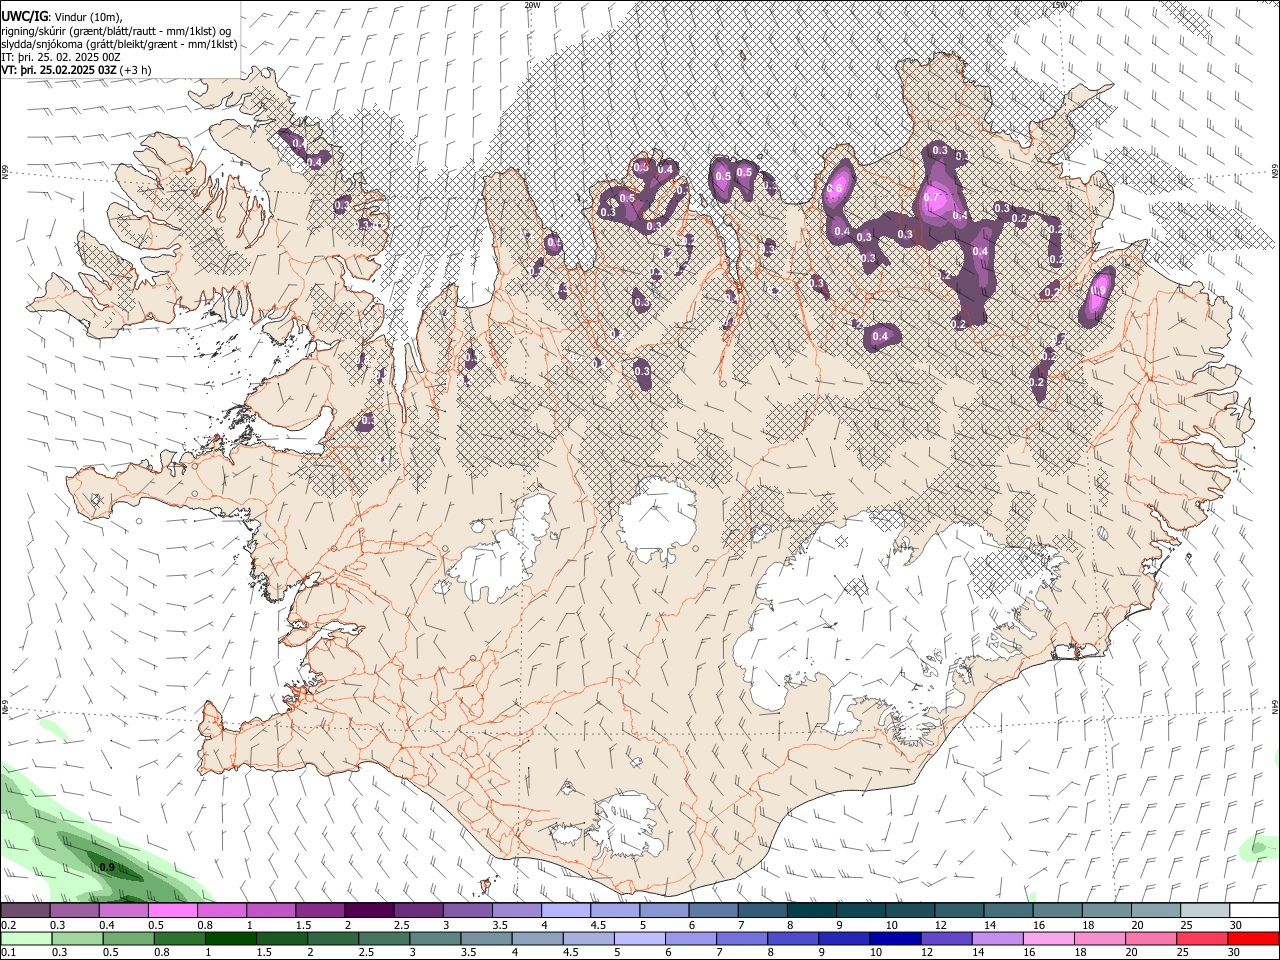Pick the bright magenta-pink swatch on the snow scale

[x=172, y=911]
